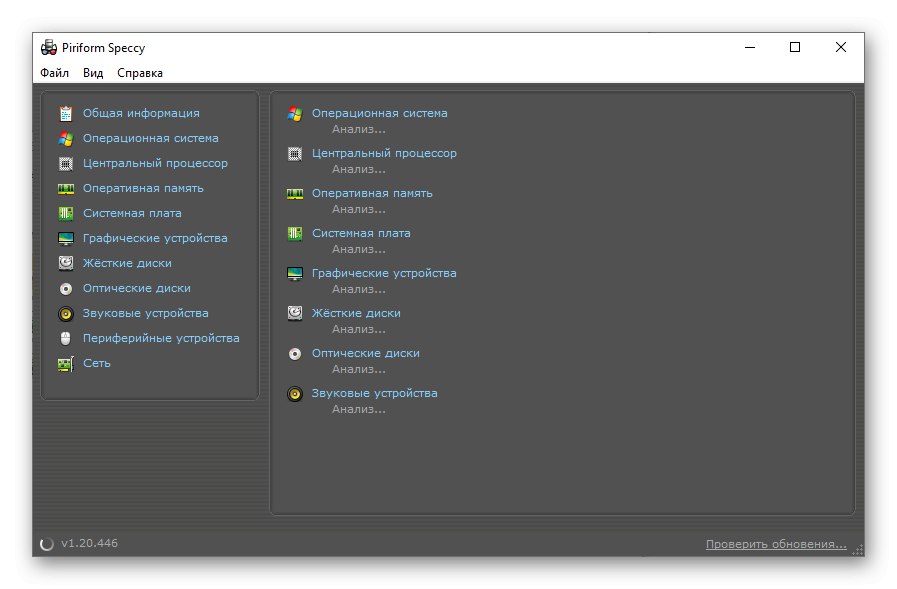Screen dimensions: 897x589
Task: Click the Сеть network card icon
Action: [66, 363]
